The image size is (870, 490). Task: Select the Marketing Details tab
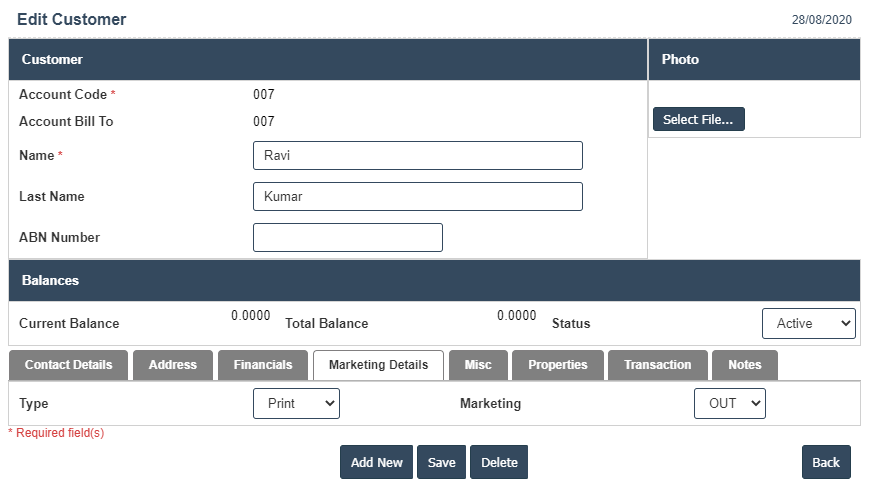click(378, 365)
